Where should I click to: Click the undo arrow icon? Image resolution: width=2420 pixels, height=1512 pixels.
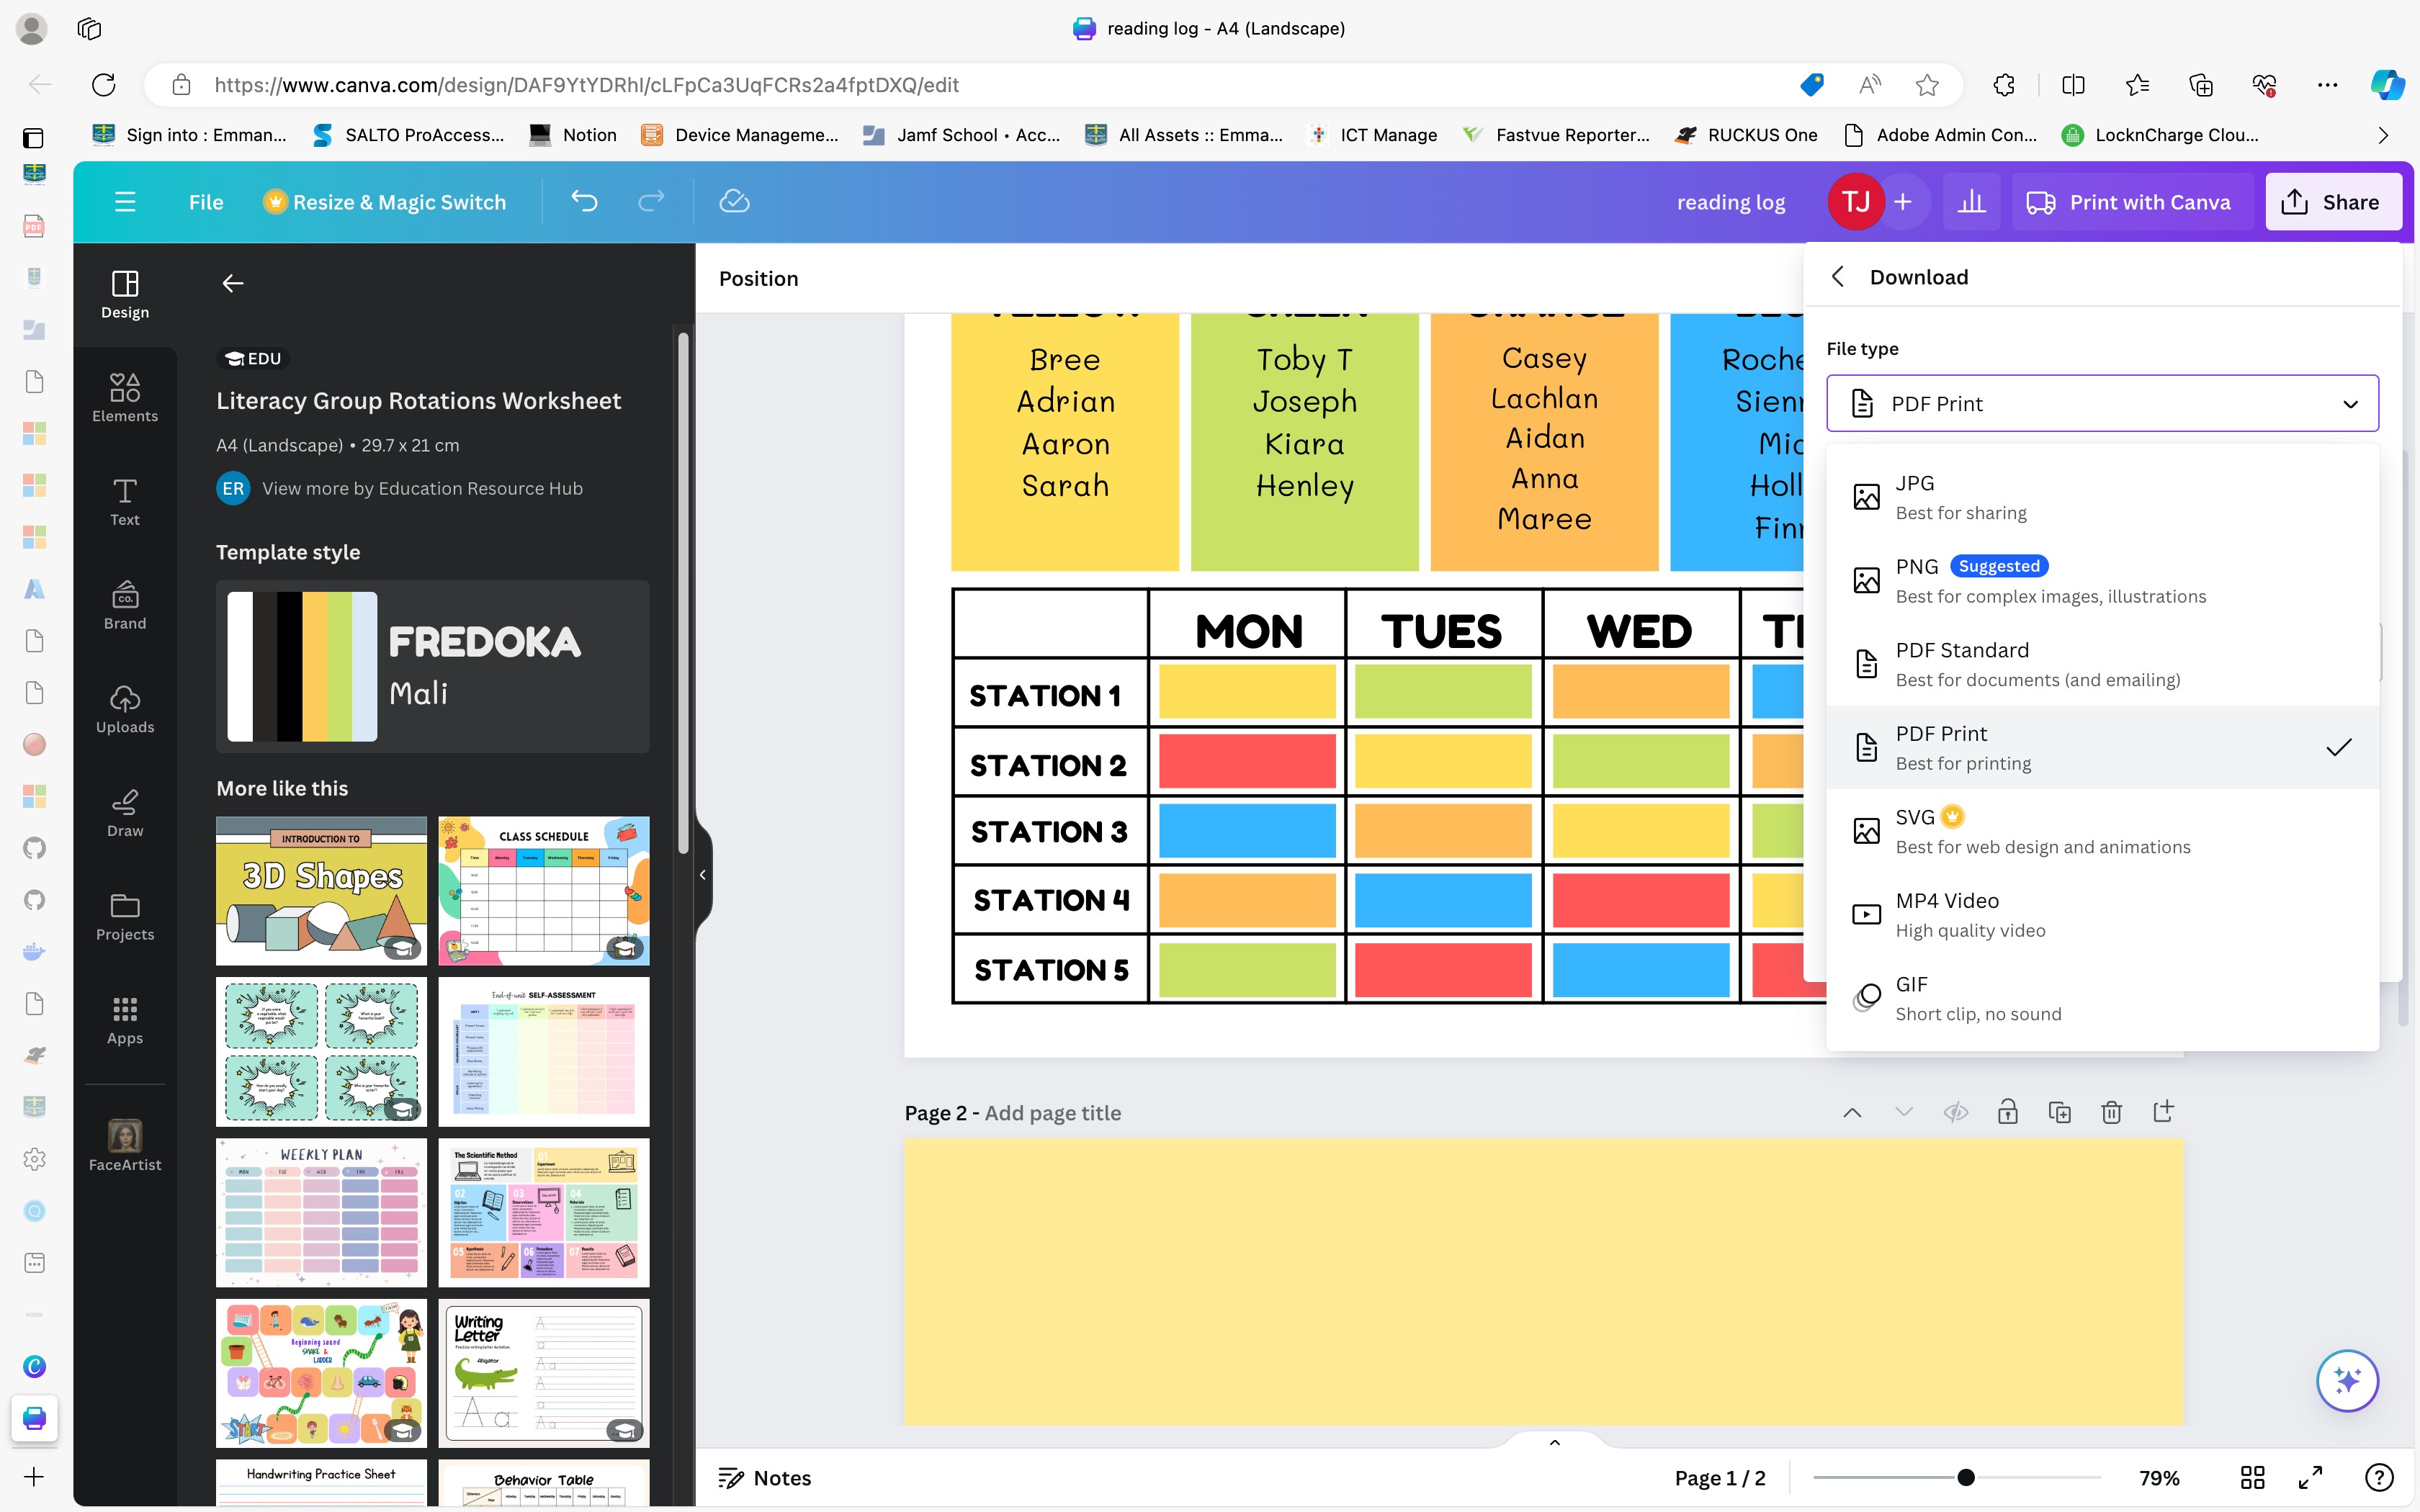click(584, 202)
